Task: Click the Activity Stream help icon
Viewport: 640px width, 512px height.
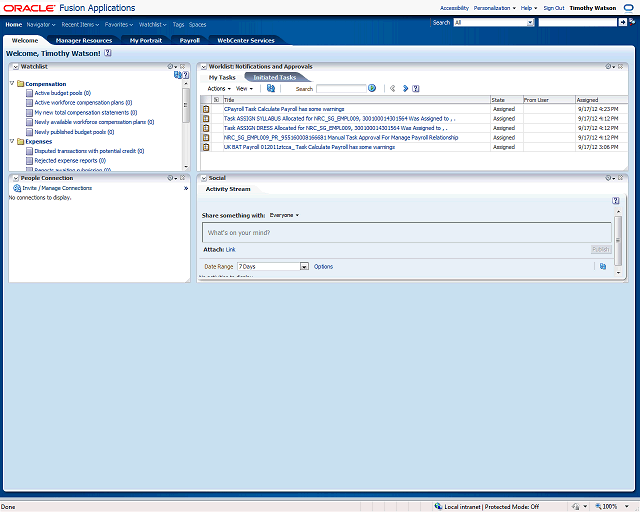Action: tap(616, 200)
